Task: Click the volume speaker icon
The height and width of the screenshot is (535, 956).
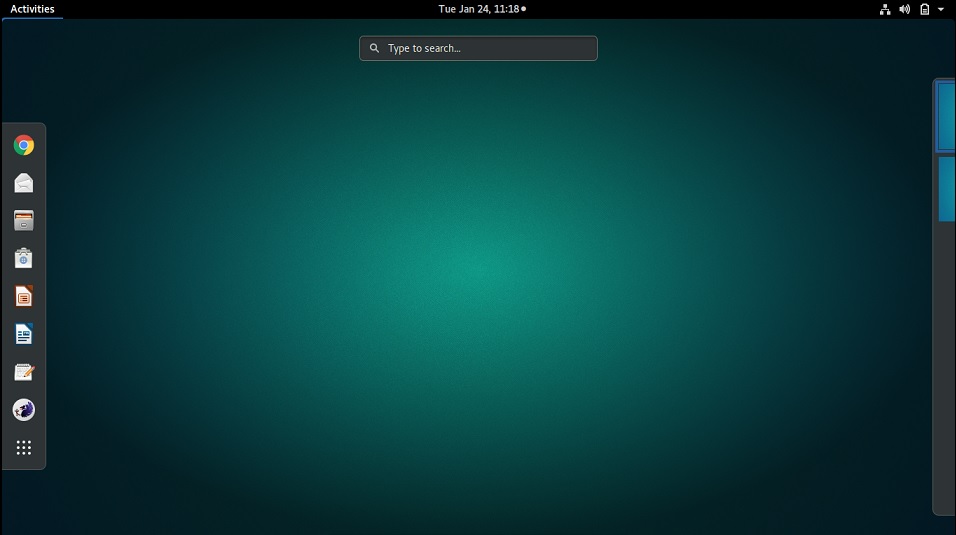Action: (904, 9)
